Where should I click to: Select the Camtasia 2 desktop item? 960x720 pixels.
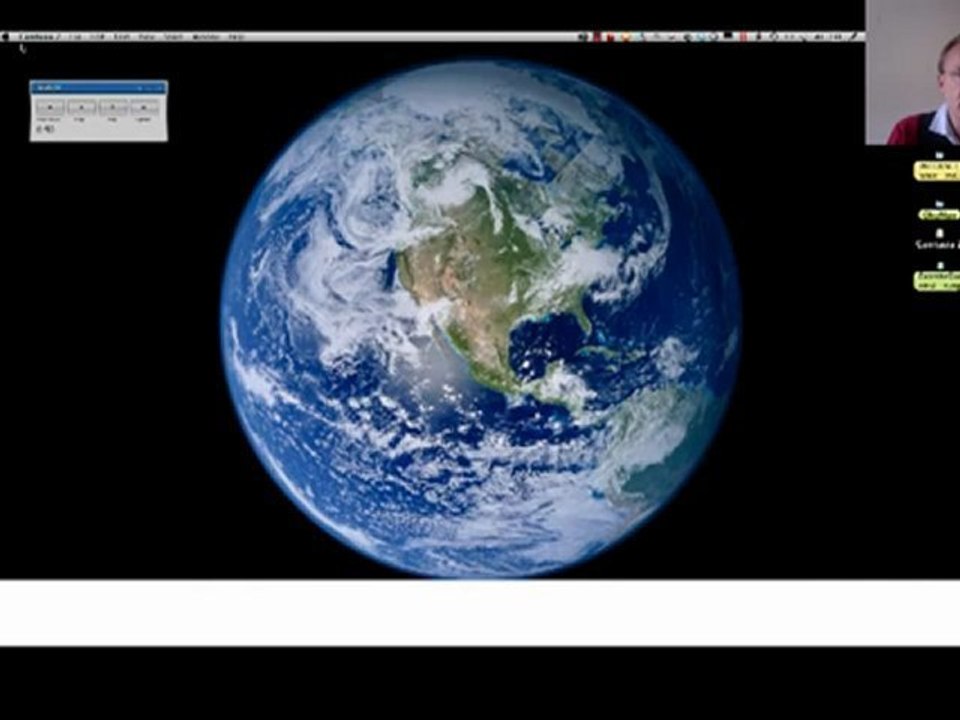(938, 239)
